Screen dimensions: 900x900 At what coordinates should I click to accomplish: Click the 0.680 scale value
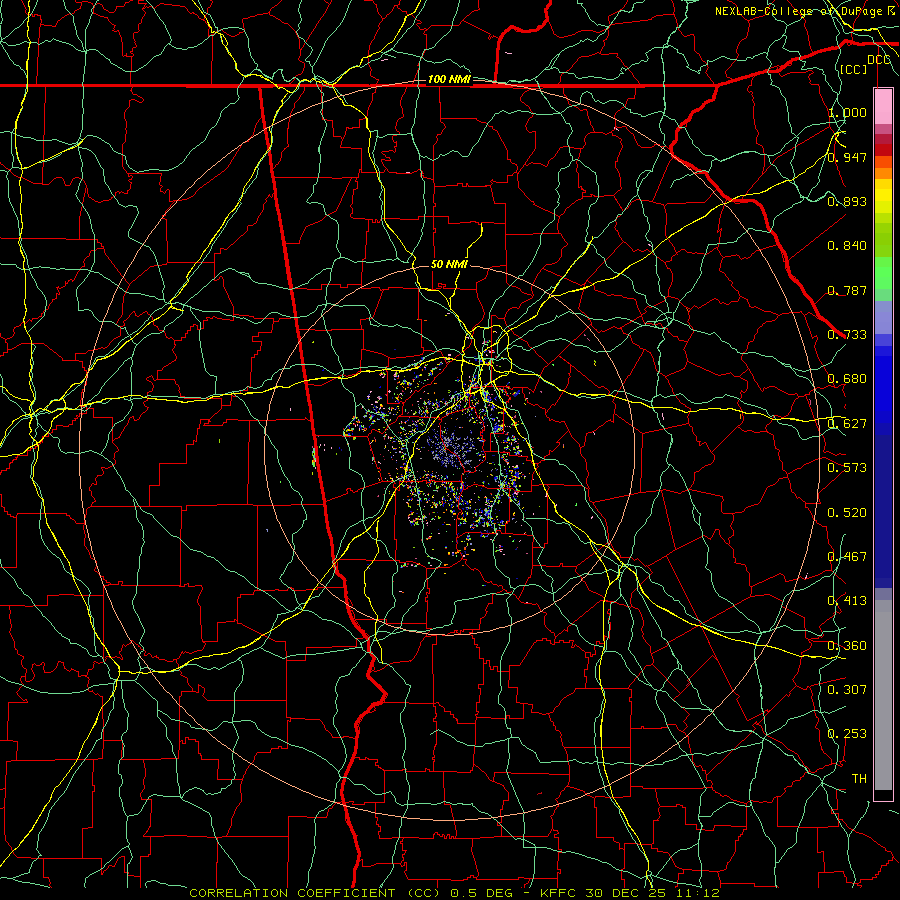[847, 379]
